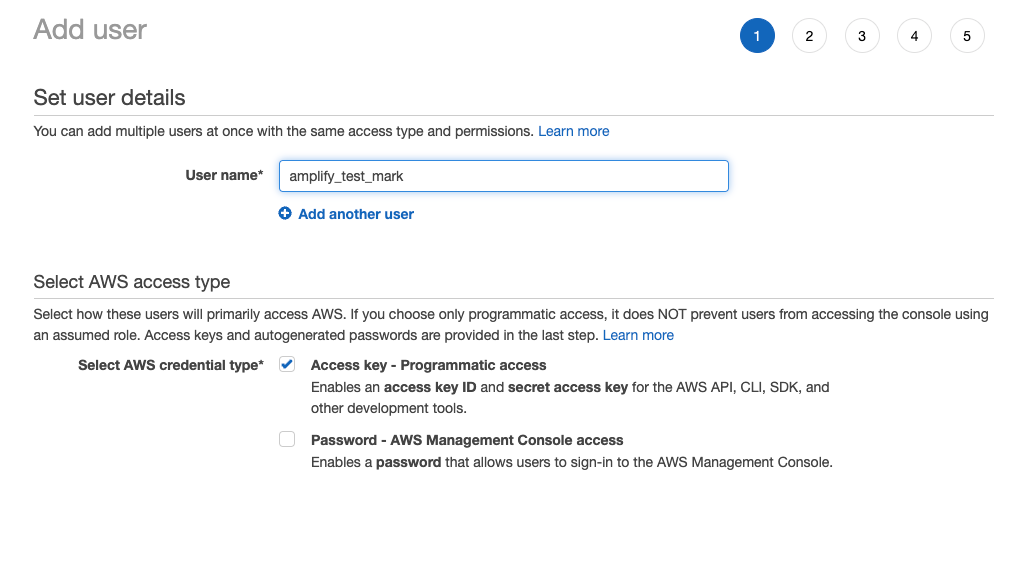Click the amplify_test_mark user name field
This screenshot has width=1017, height=567.
(x=503, y=176)
